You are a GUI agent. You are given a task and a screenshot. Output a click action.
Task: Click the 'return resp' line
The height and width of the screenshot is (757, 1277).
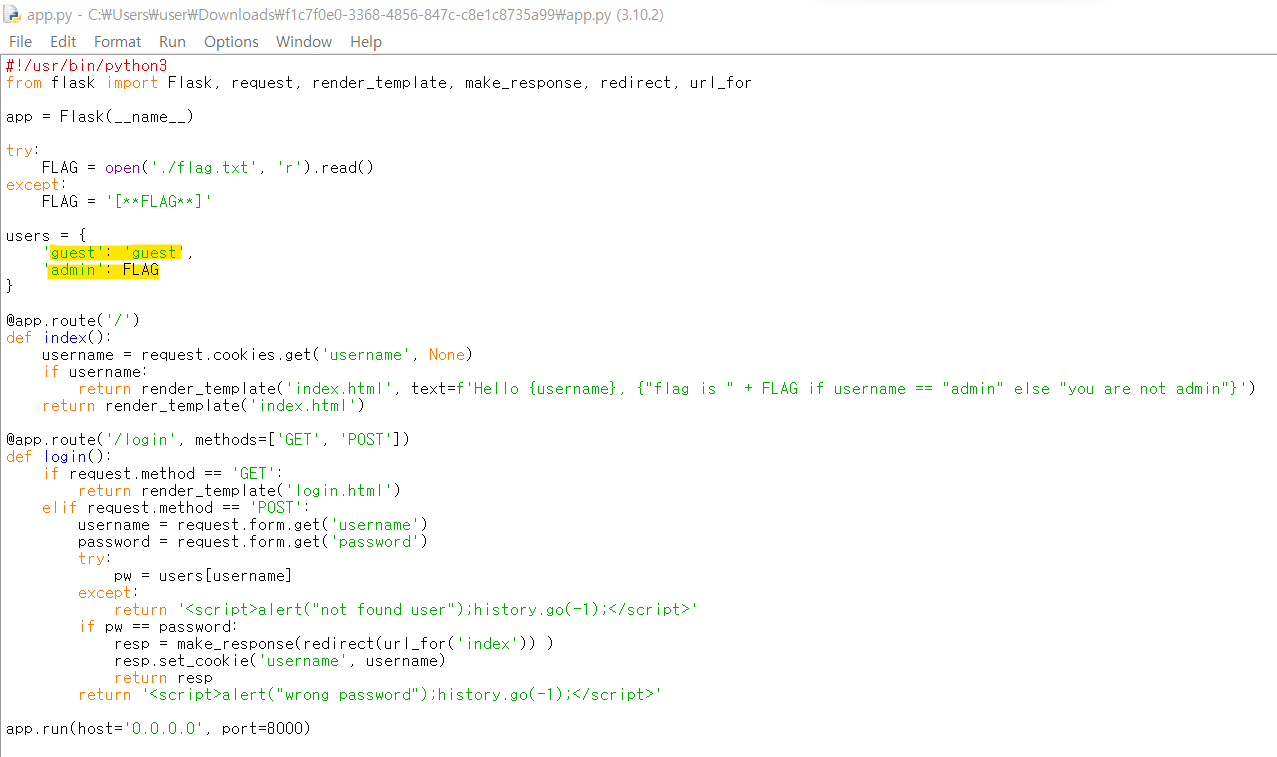[163, 677]
